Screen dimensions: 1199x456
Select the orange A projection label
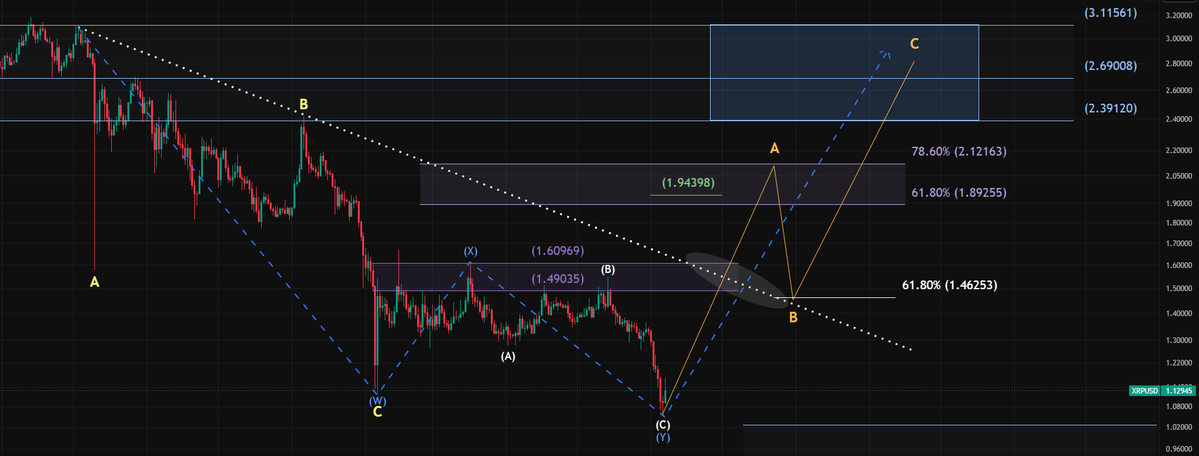775,148
